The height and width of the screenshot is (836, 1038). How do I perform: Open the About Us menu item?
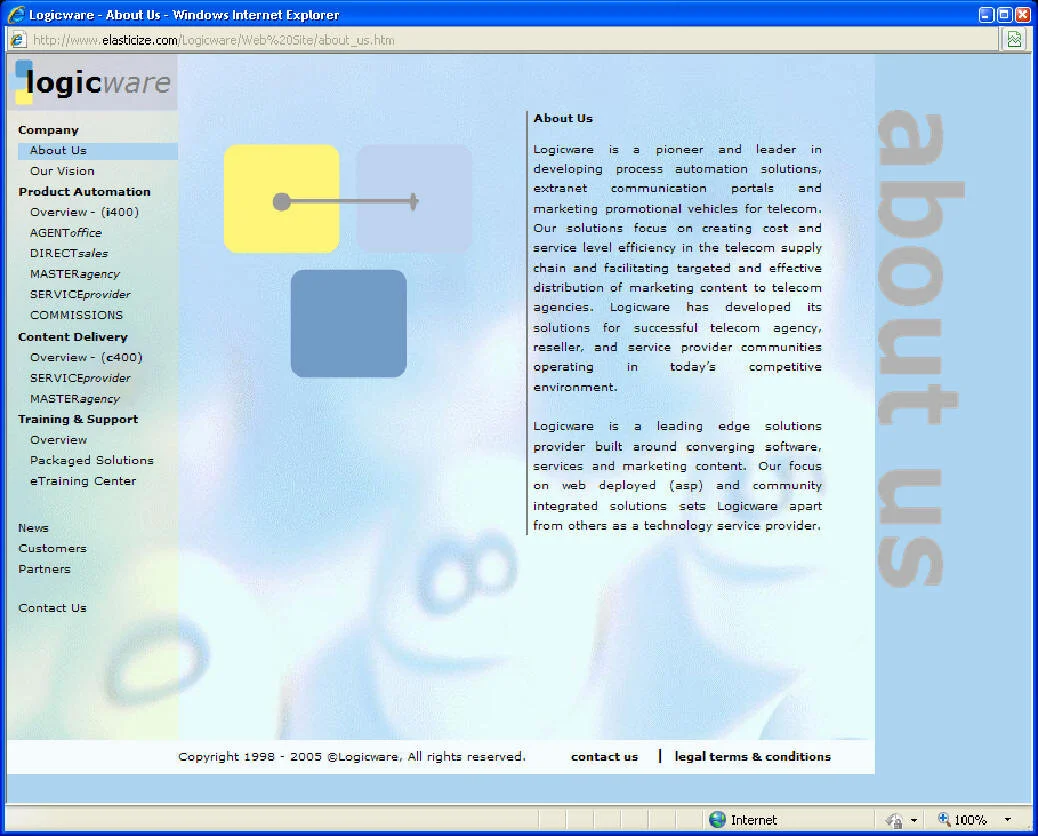pyautogui.click(x=98, y=150)
